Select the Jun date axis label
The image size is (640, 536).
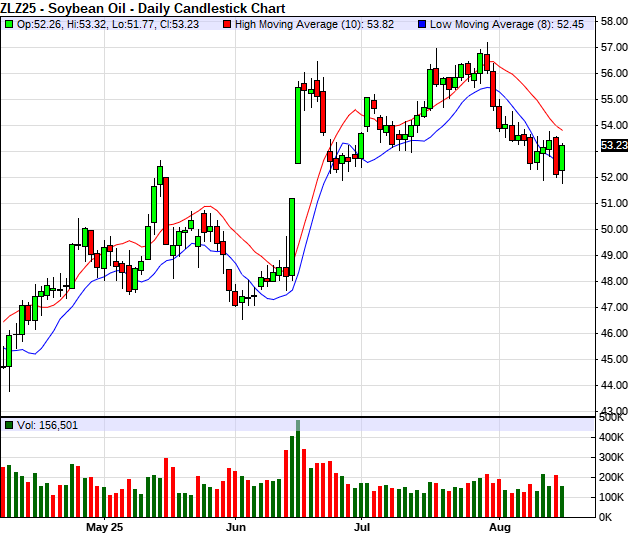pyautogui.click(x=236, y=526)
